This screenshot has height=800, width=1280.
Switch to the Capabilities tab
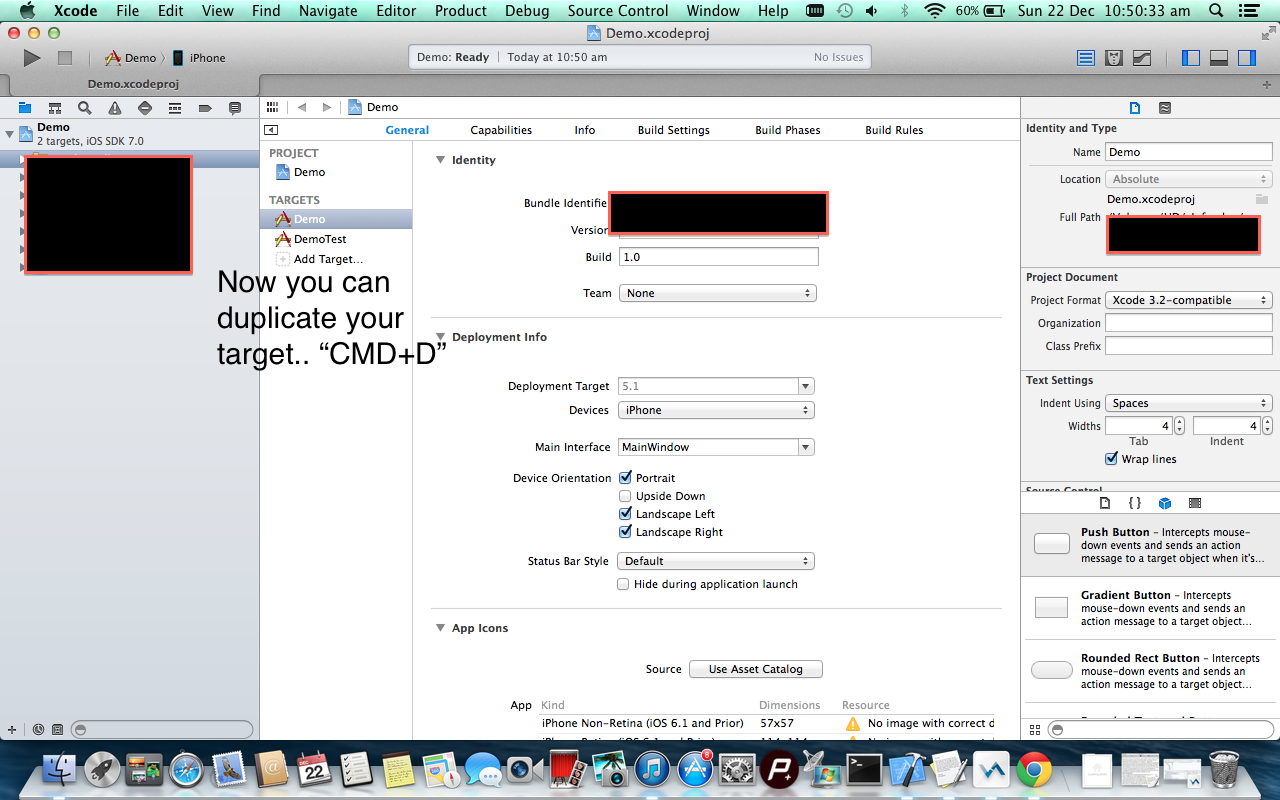[x=501, y=130]
